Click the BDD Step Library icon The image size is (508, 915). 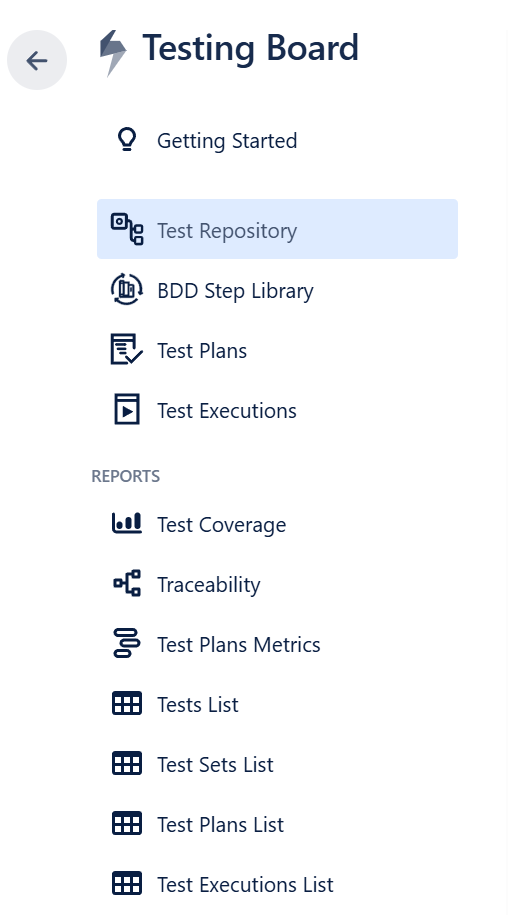(x=127, y=289)
